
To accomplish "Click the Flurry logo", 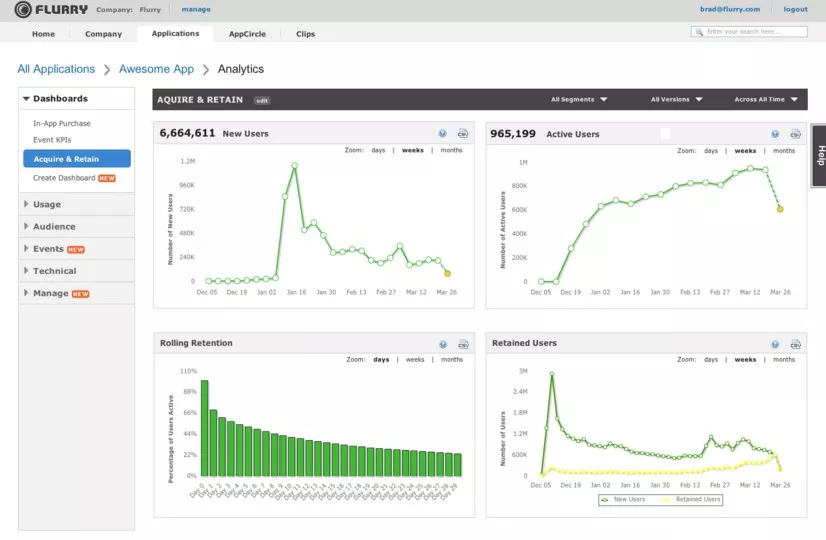I will pos(51,9).
